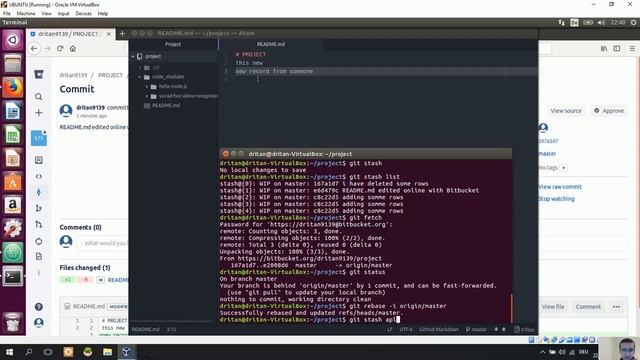Open the Commits icon in the Bitbucket sidebar
This screenshot has height=360, width=640.
pos(39,192)
